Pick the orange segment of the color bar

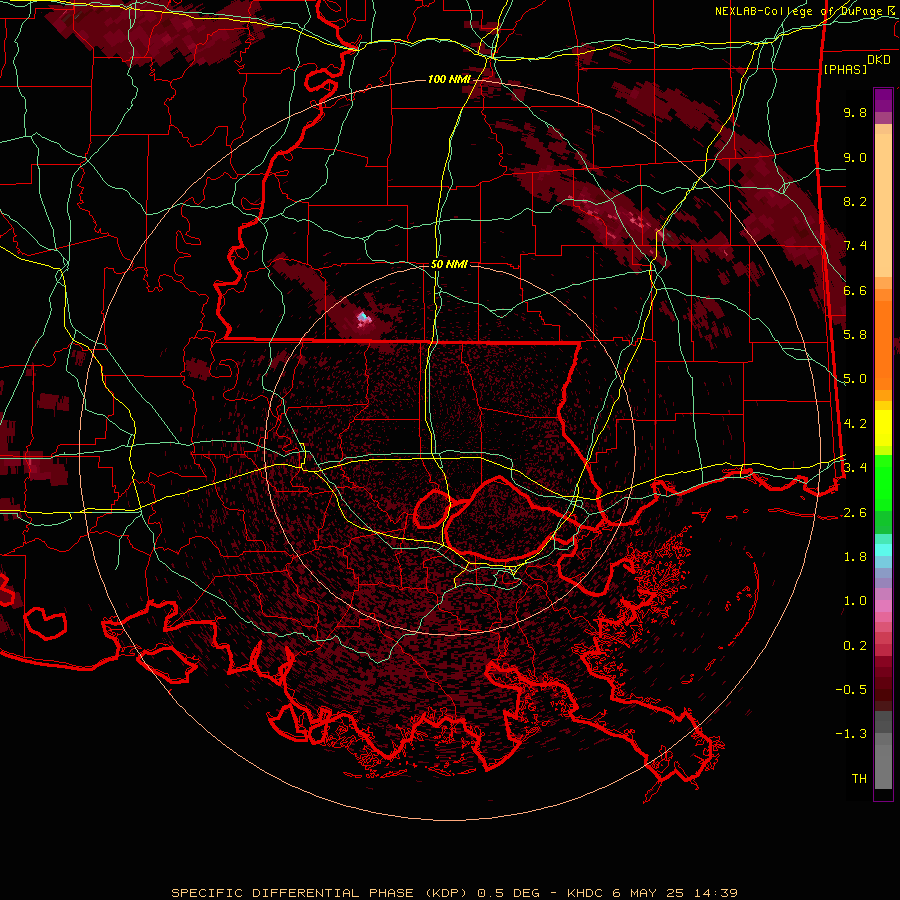(x=883, y=344)
